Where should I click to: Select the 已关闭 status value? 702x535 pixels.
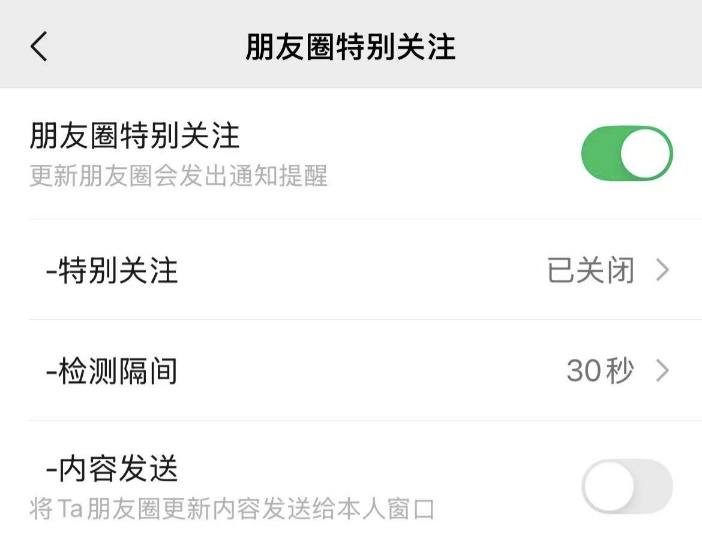[591, 270]
